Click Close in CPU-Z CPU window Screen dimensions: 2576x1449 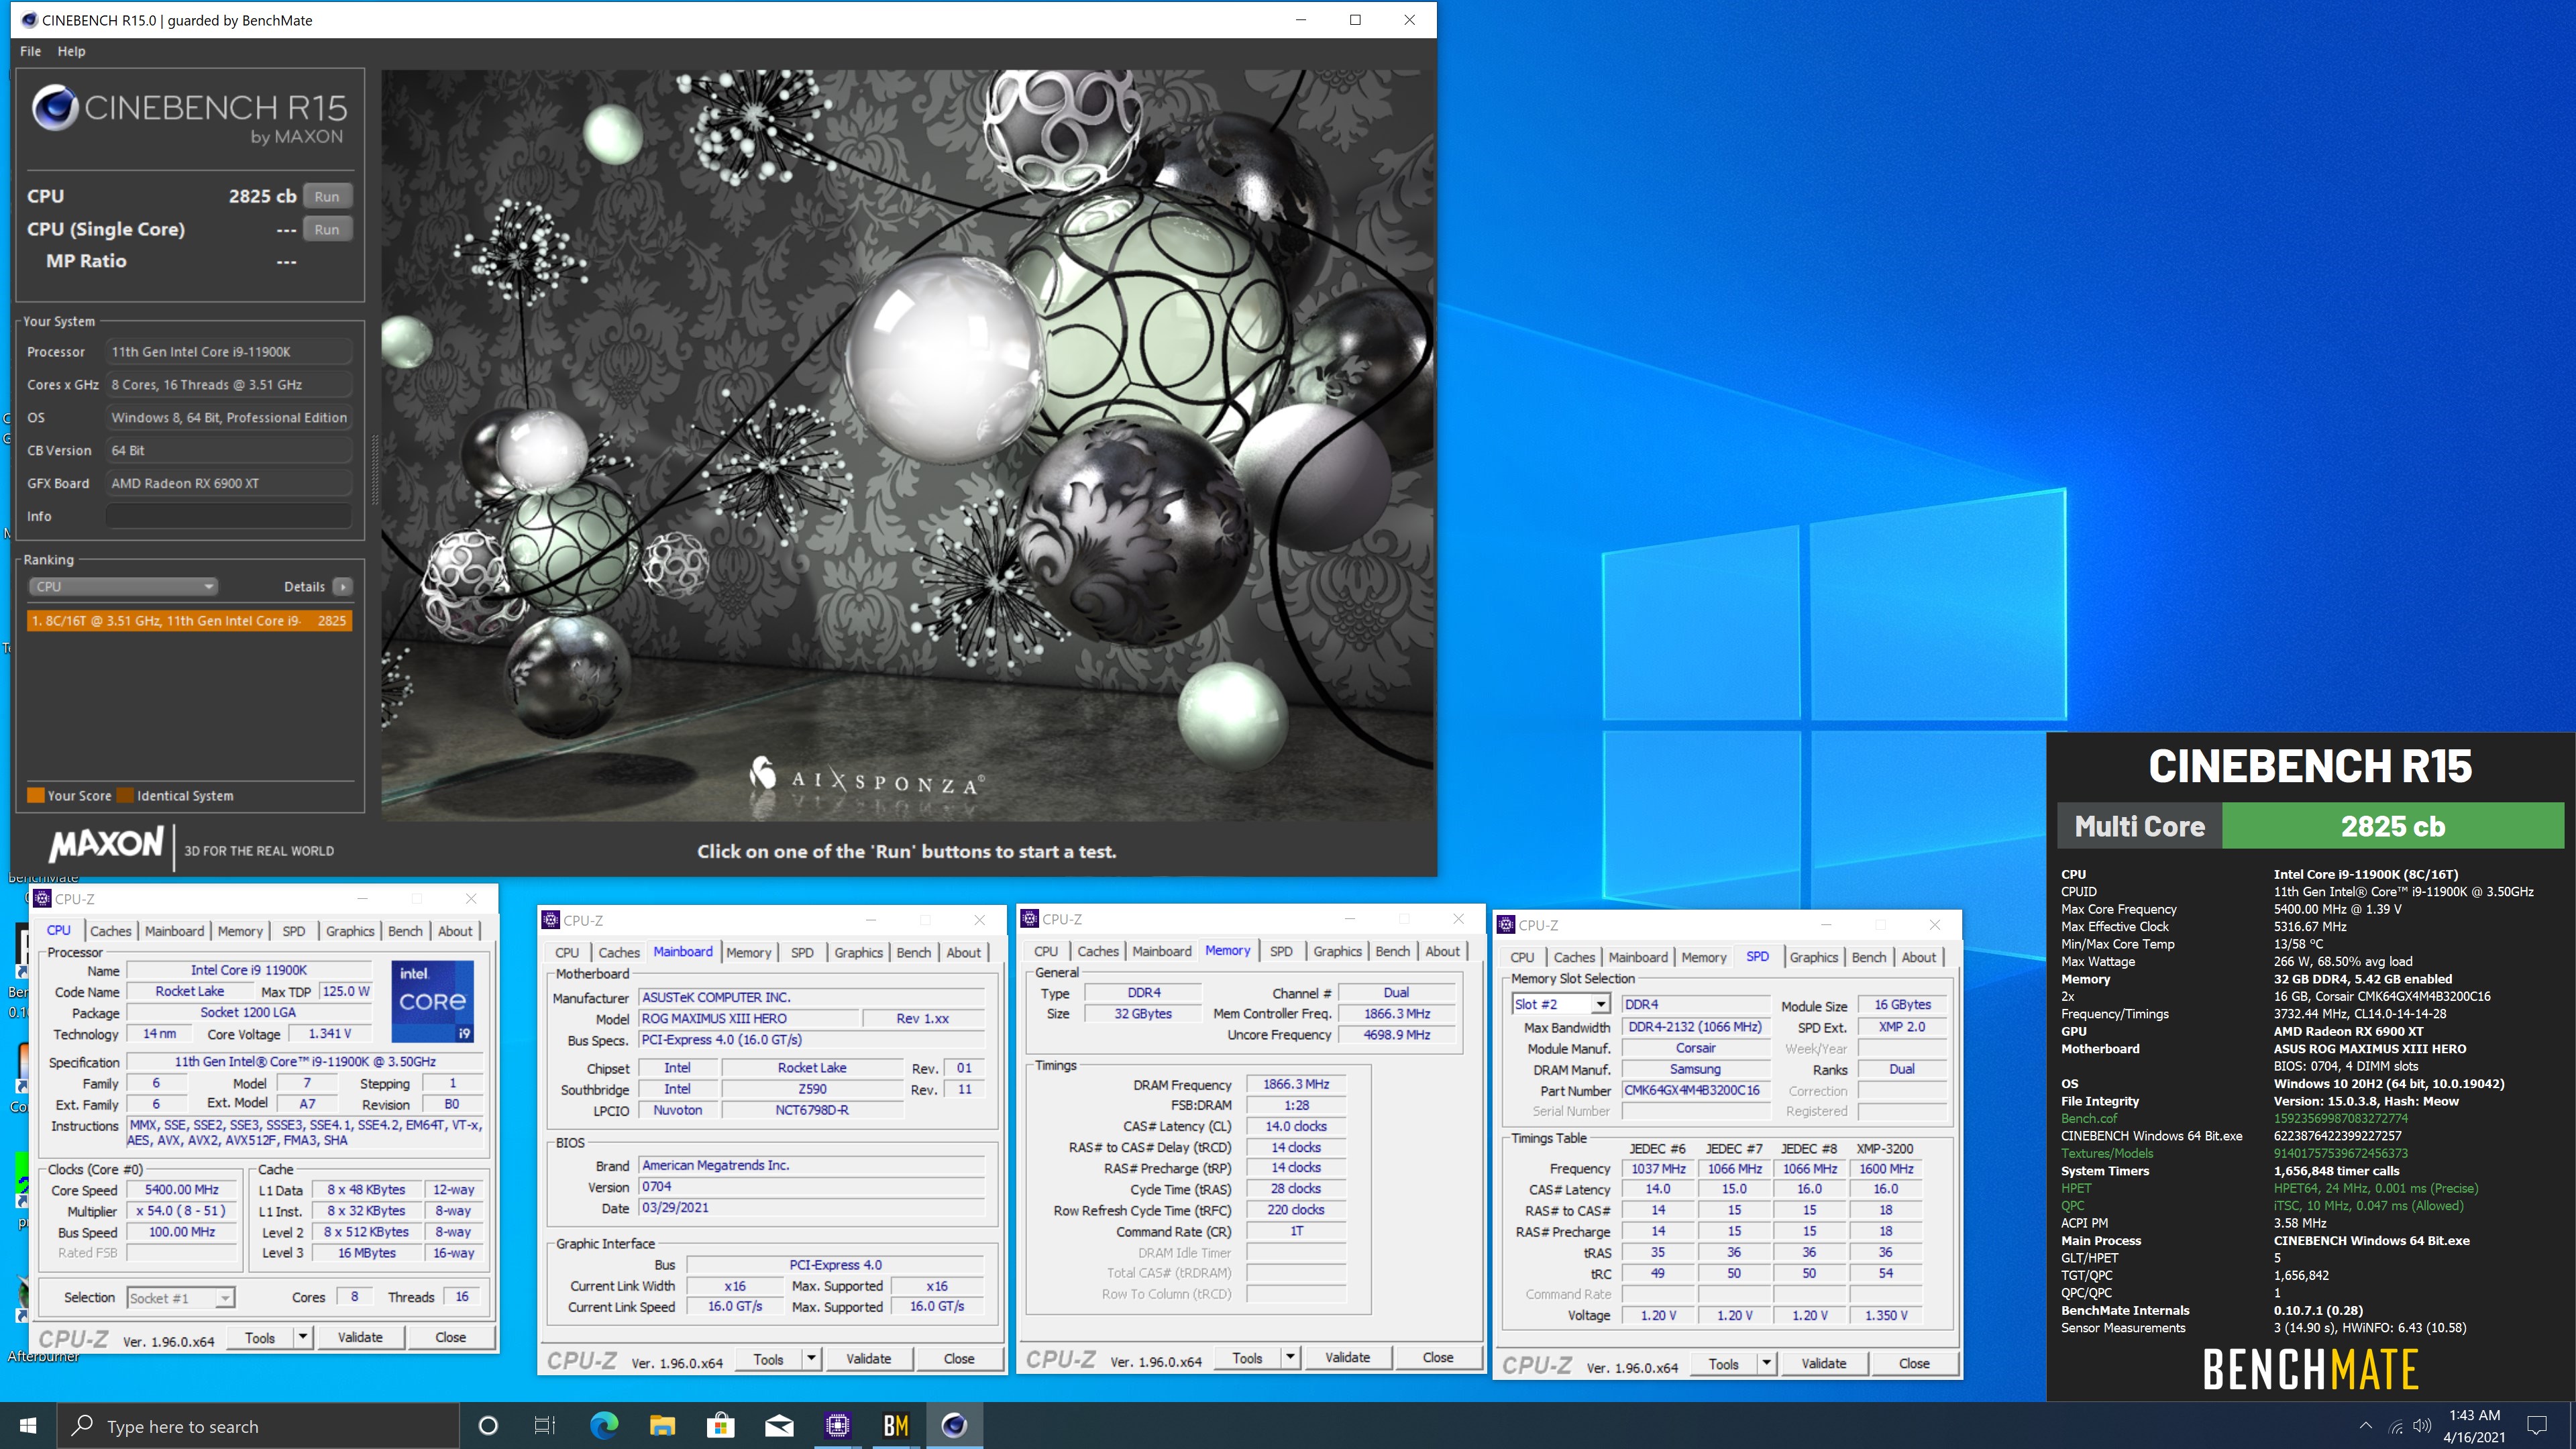click(450, 1337)
